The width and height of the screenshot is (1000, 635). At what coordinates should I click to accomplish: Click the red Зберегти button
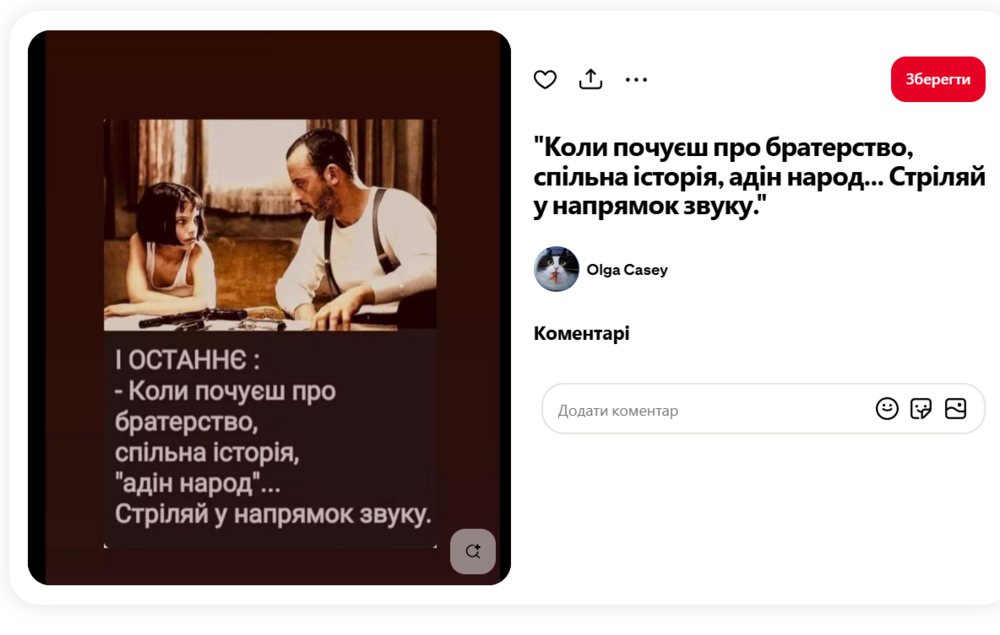(x=938, y=79)
